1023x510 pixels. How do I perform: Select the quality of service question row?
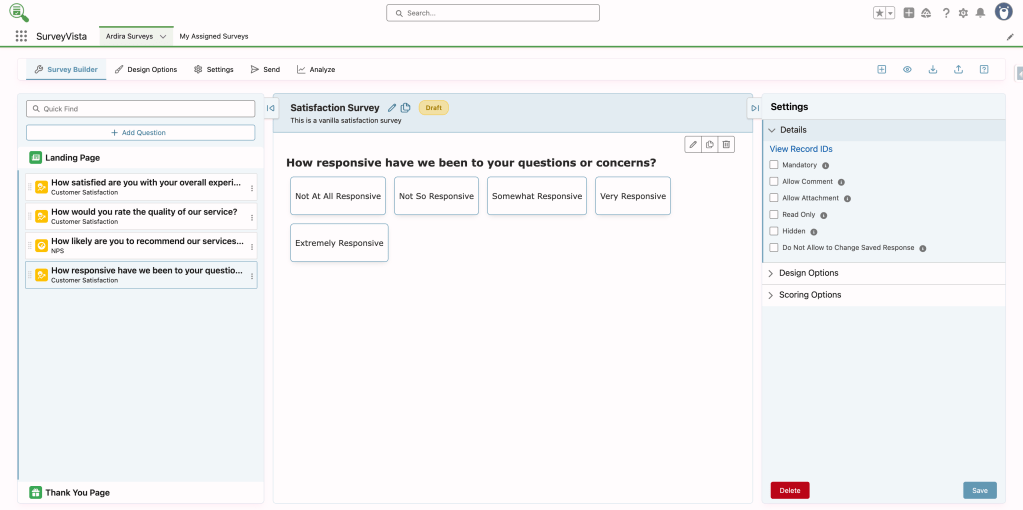(141, 216)
